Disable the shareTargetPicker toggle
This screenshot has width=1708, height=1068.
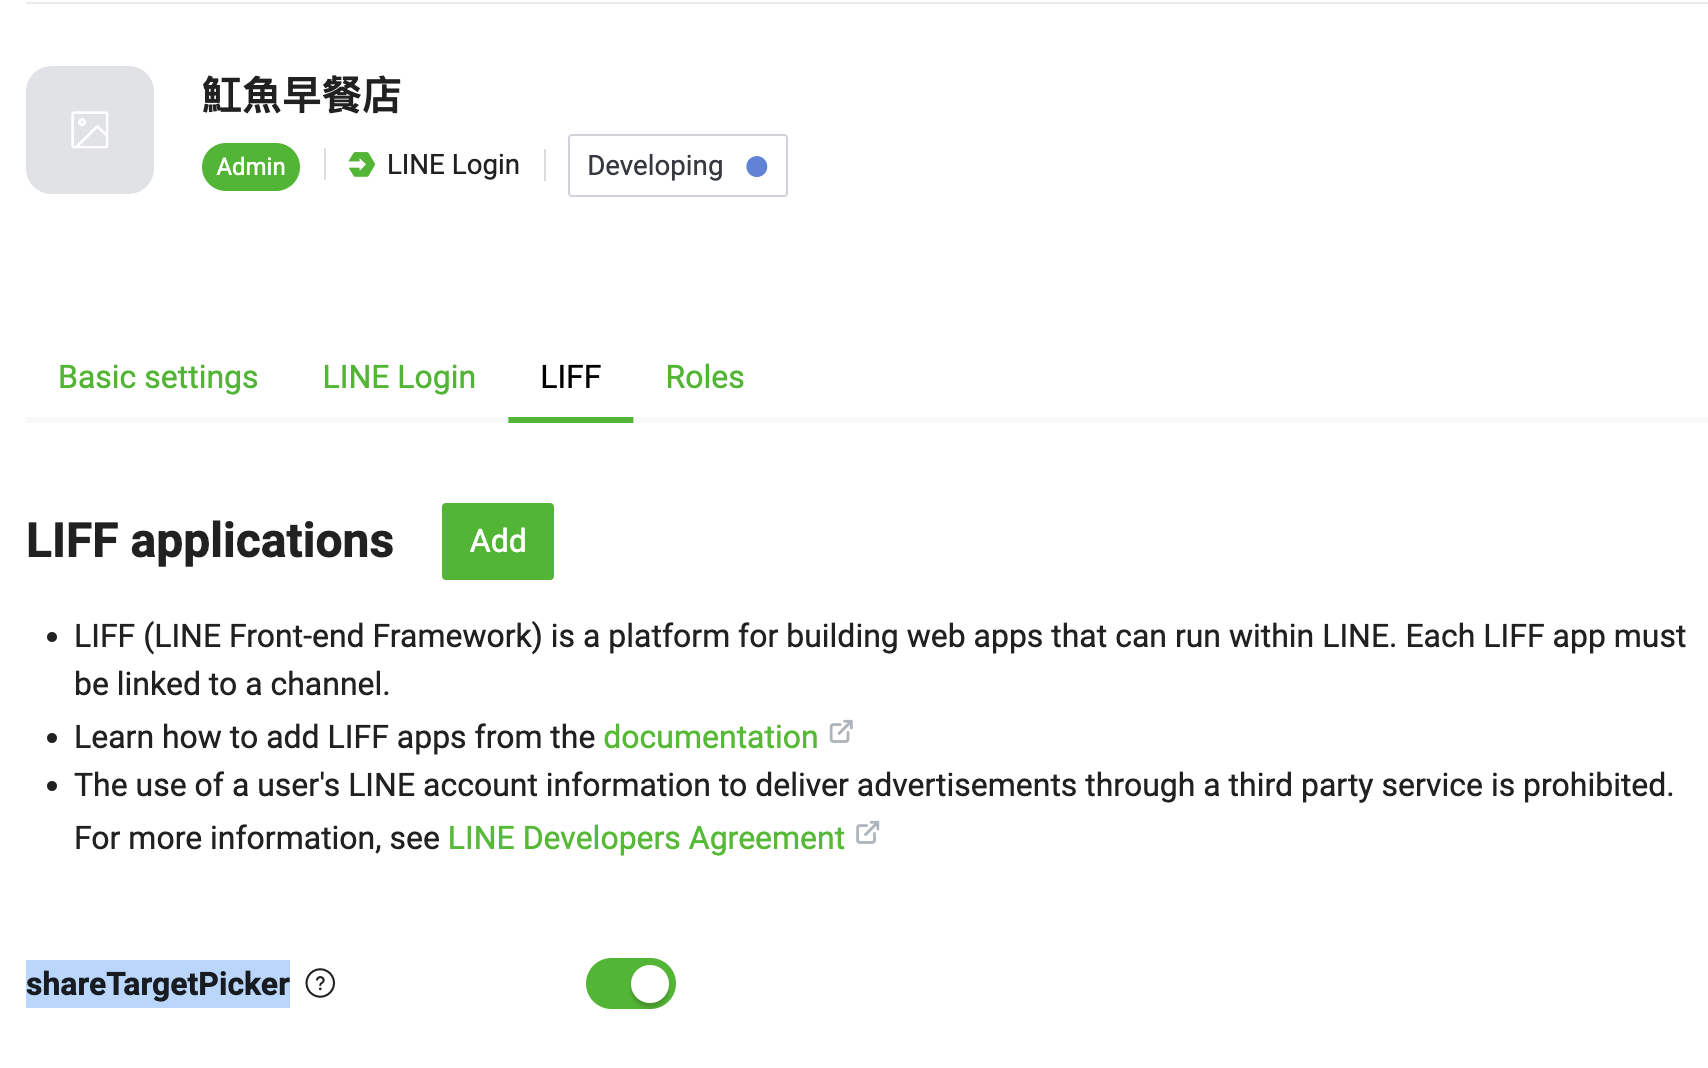[x=631, y=984]
